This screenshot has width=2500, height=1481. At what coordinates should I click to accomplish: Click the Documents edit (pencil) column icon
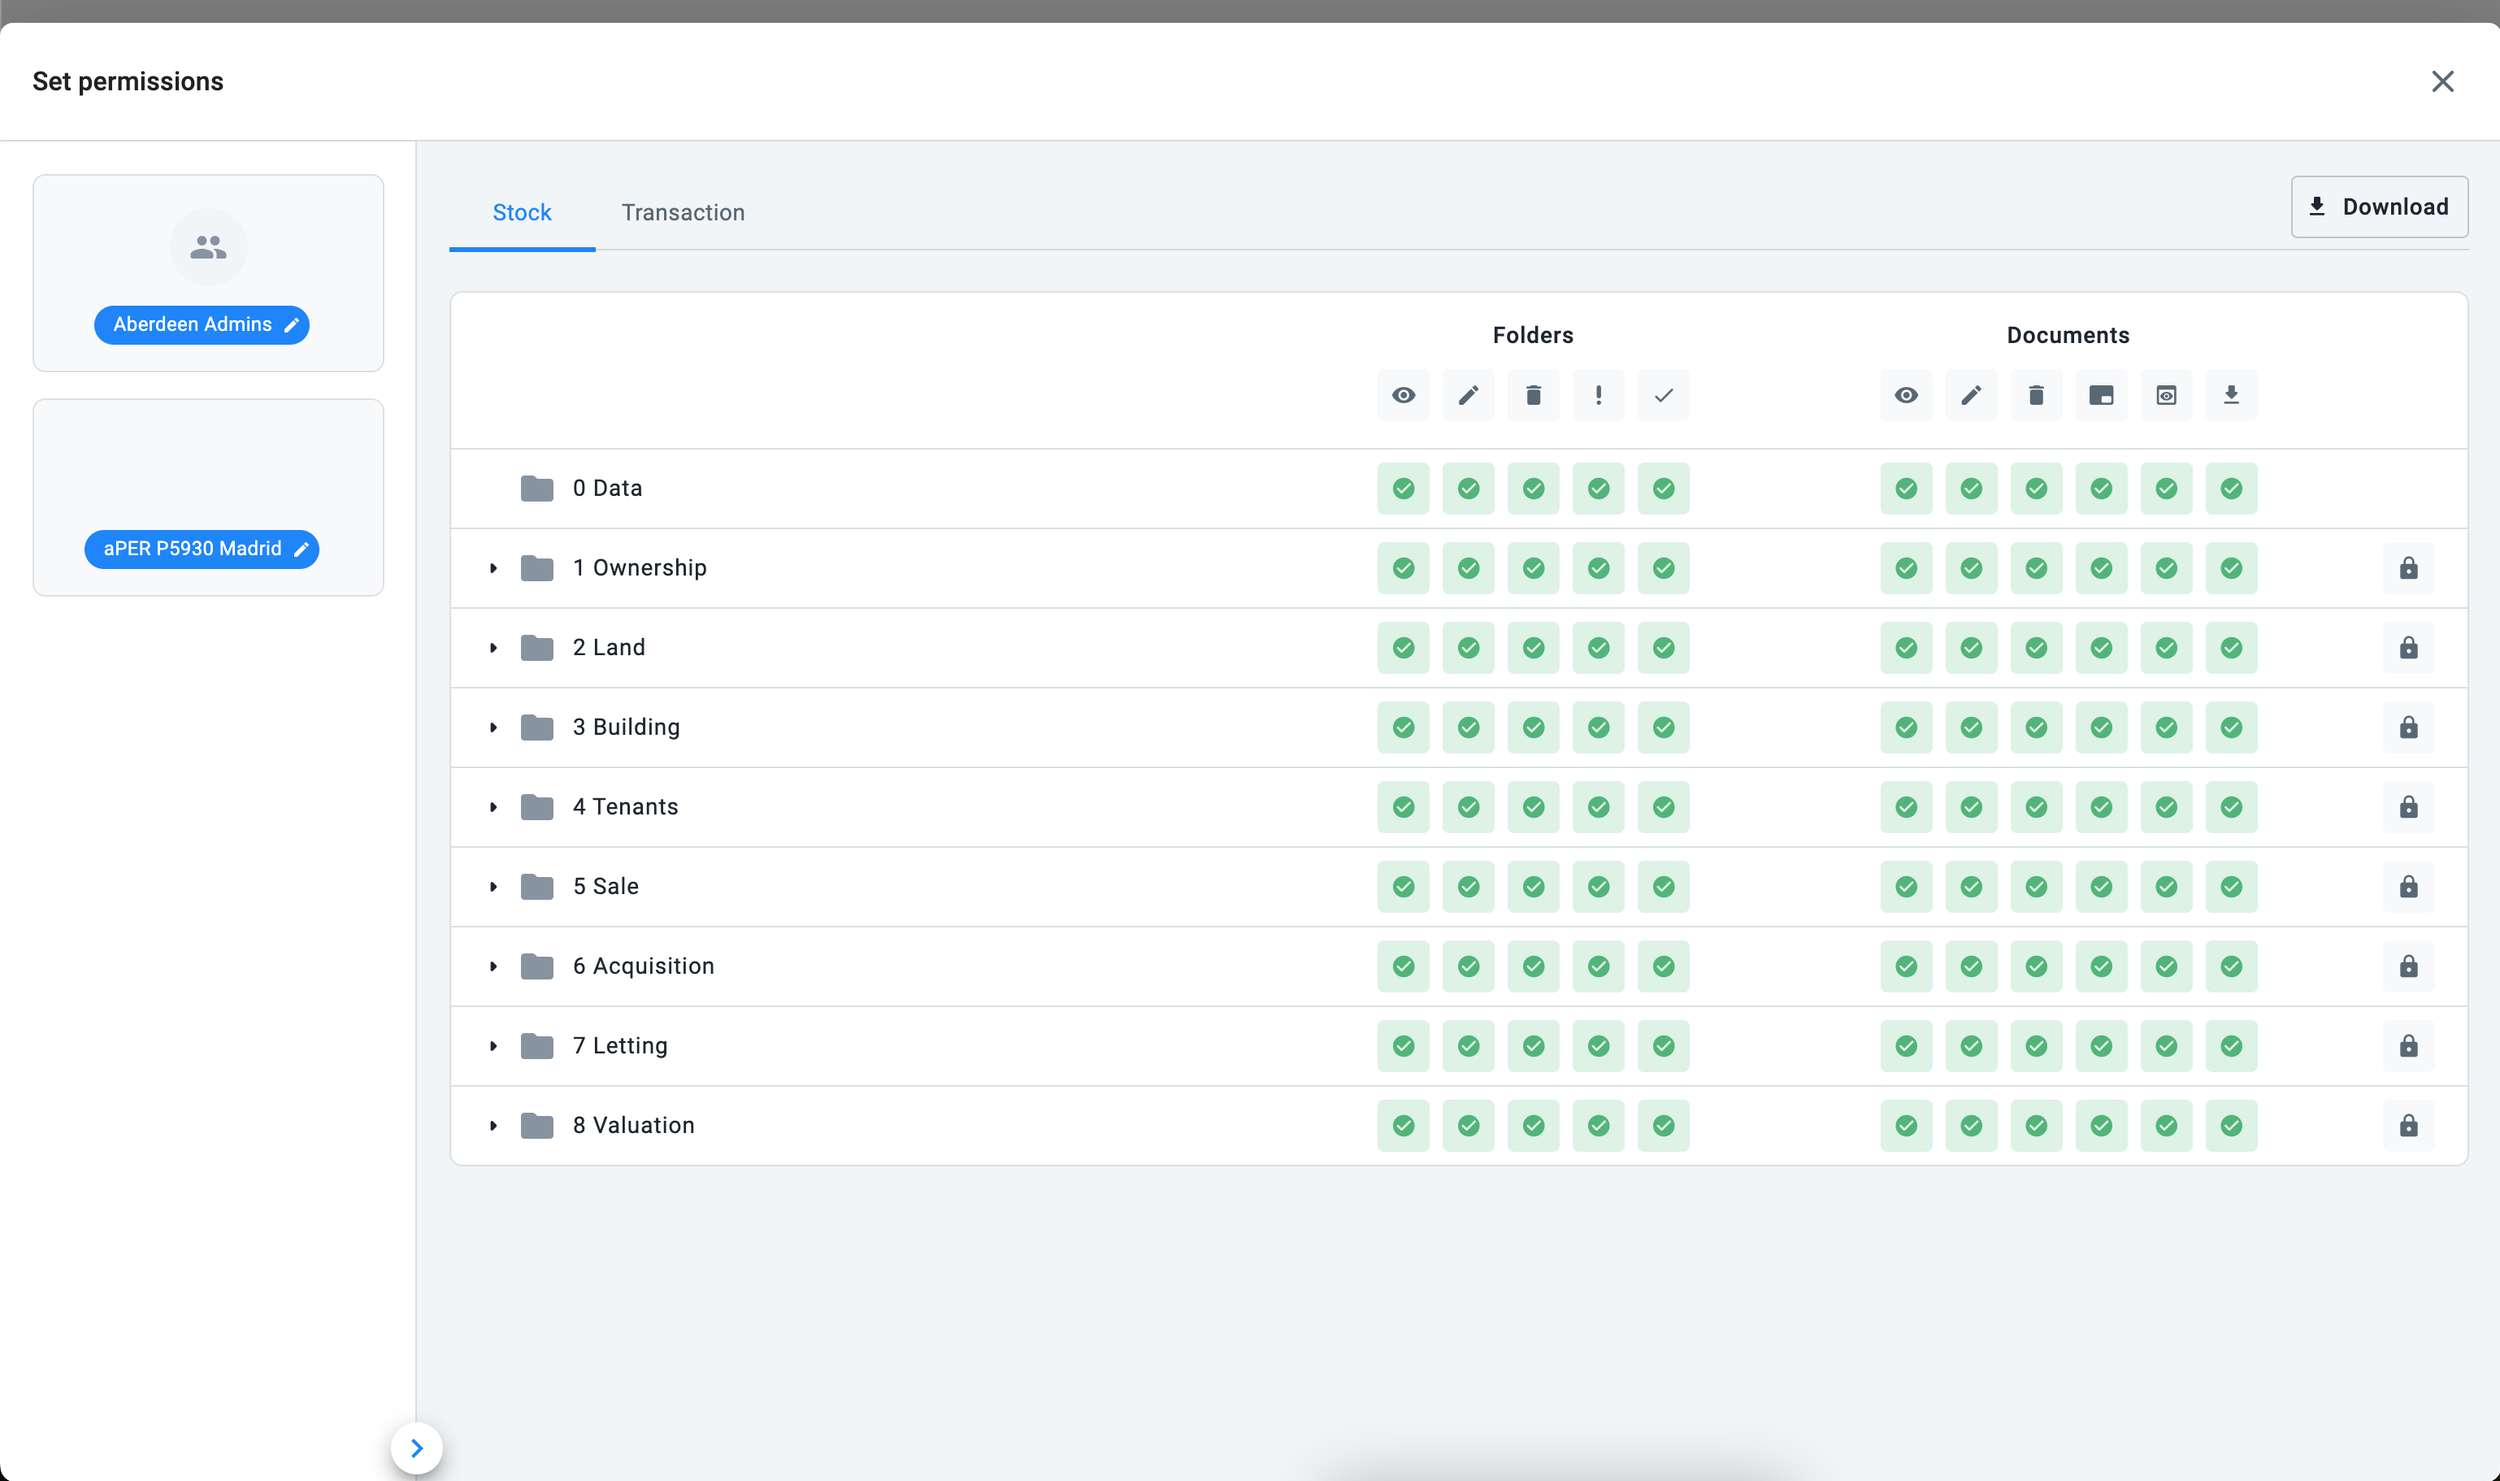click(x=1971, y=395)
